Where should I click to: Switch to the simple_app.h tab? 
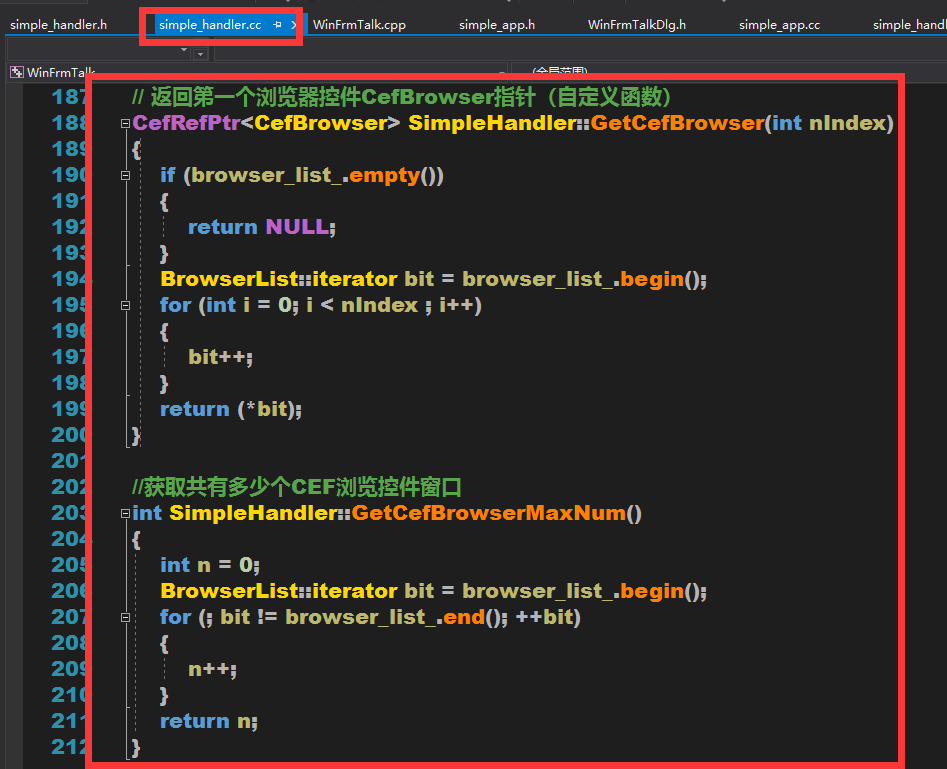(496, 24)
